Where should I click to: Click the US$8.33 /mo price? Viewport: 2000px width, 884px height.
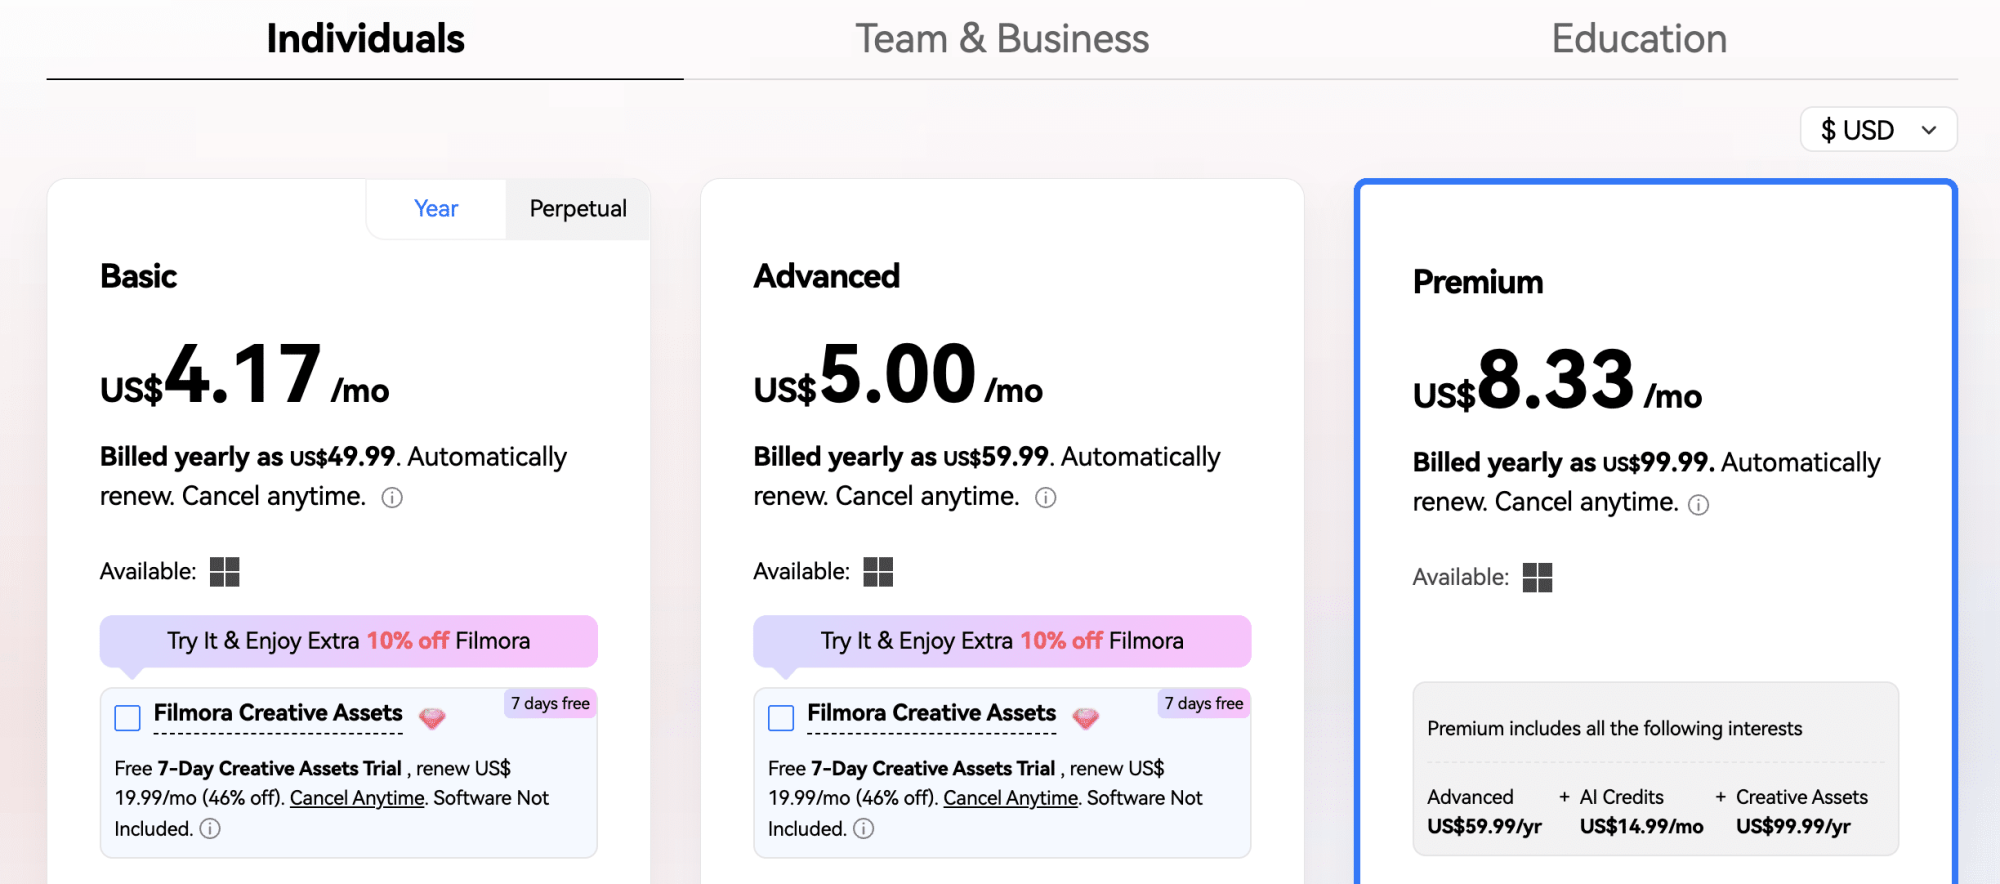click(x=1557, y=380)
